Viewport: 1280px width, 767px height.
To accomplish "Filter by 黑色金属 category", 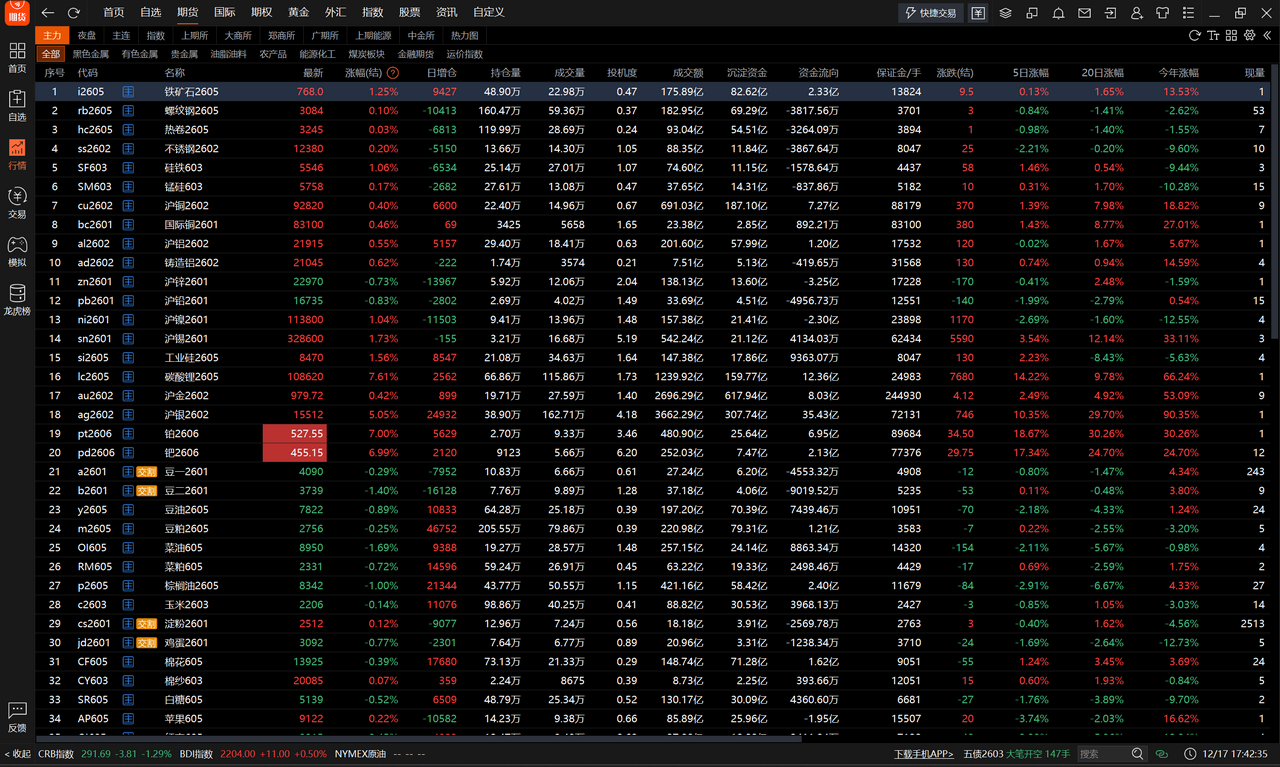I will click(91, 54).
